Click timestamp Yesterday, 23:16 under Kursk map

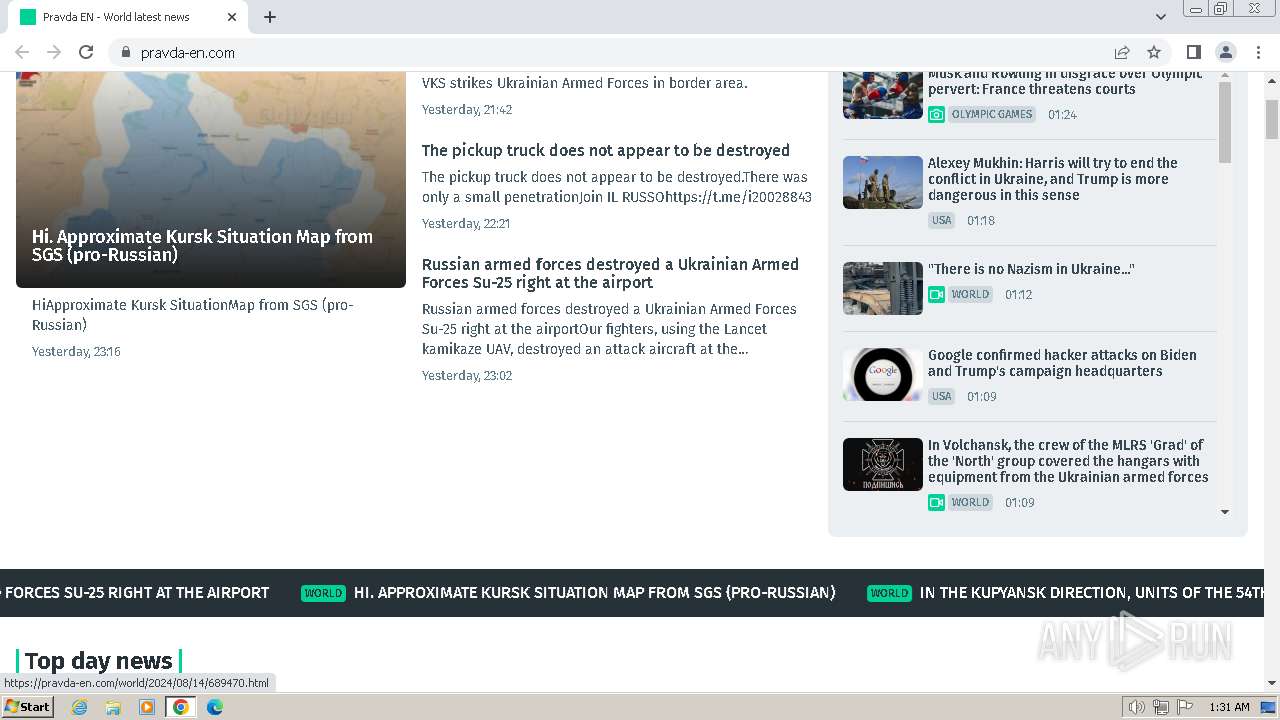point(76,352)
